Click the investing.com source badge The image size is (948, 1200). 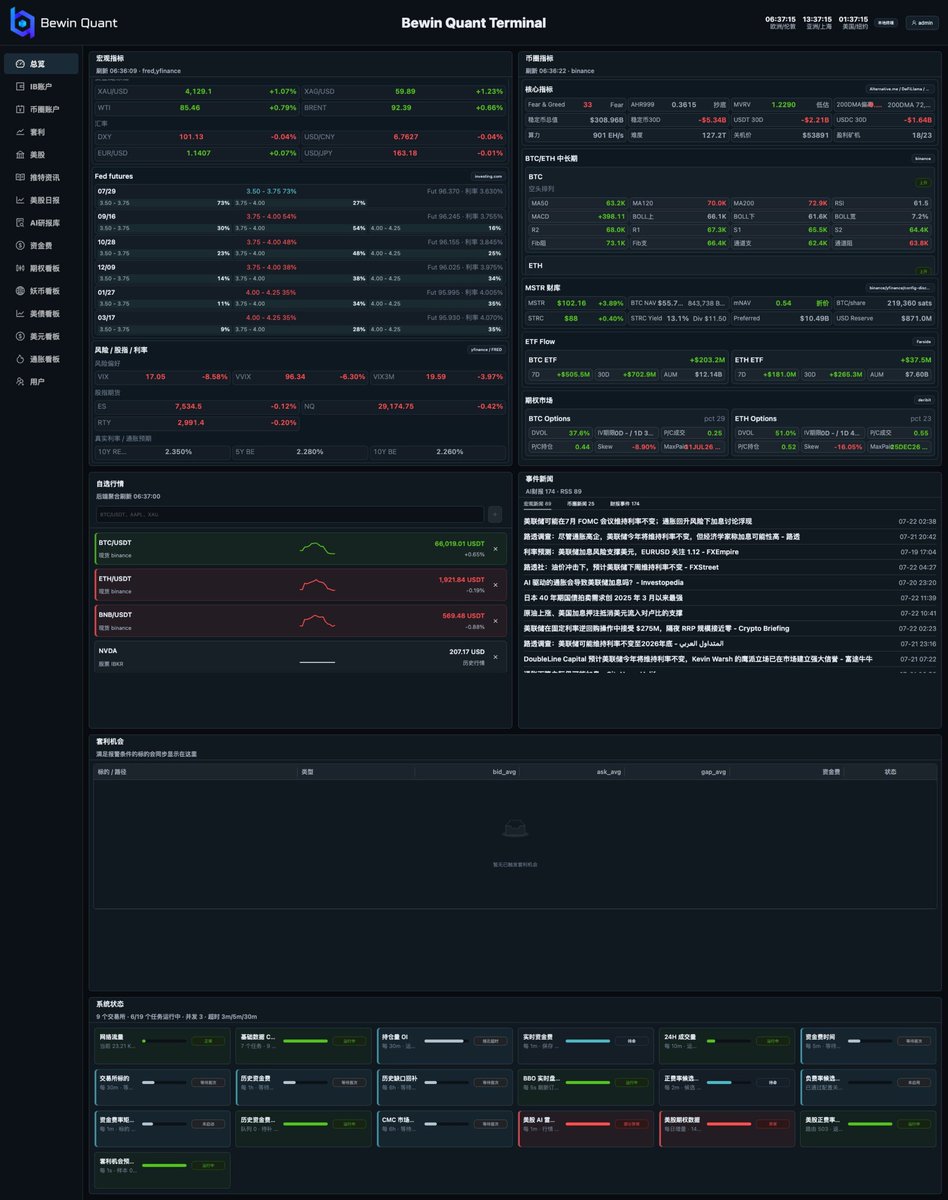pos(488,176)
